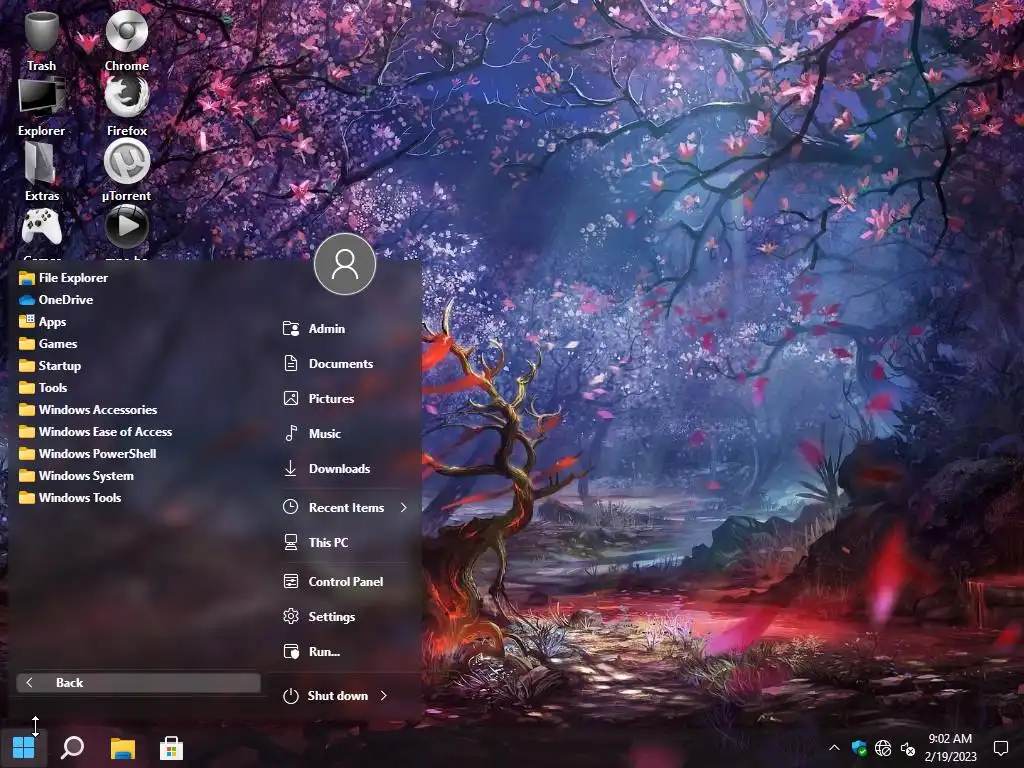Screen dimensions: 1024x768
Task: Expand Shut down options arrow
Action: [383, 696]
